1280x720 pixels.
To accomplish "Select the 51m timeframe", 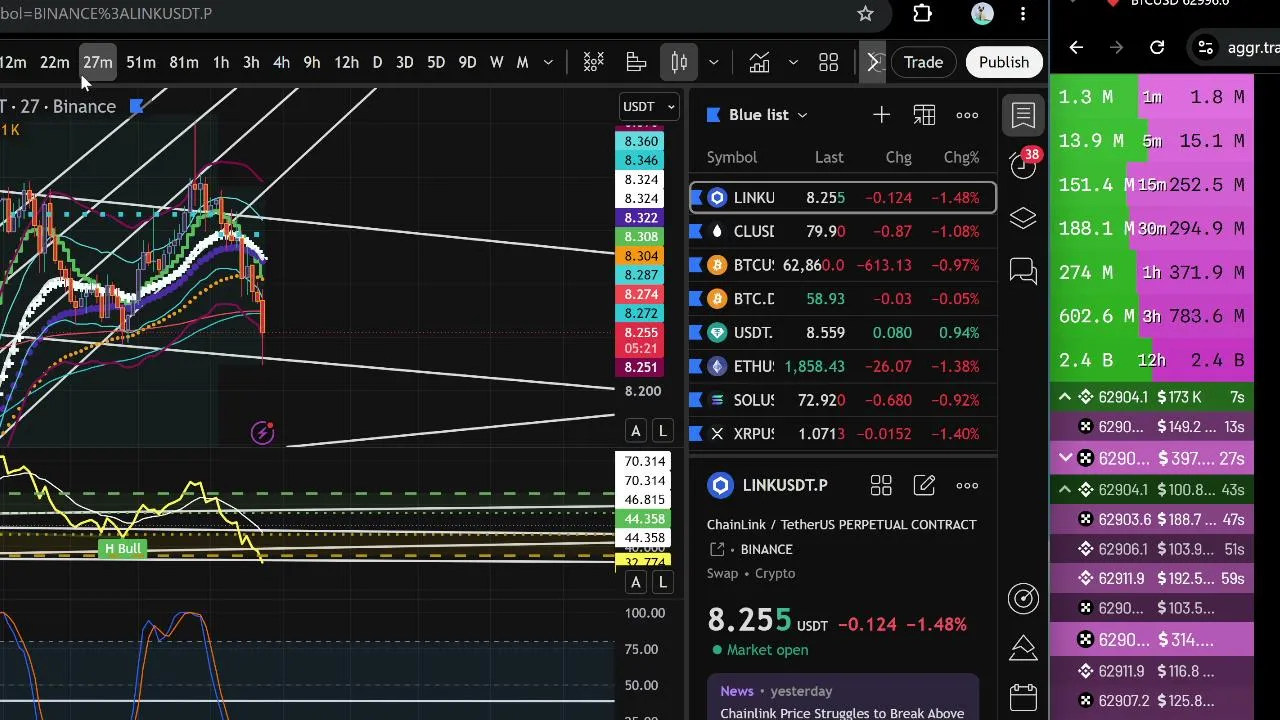I will click(140, 63).
